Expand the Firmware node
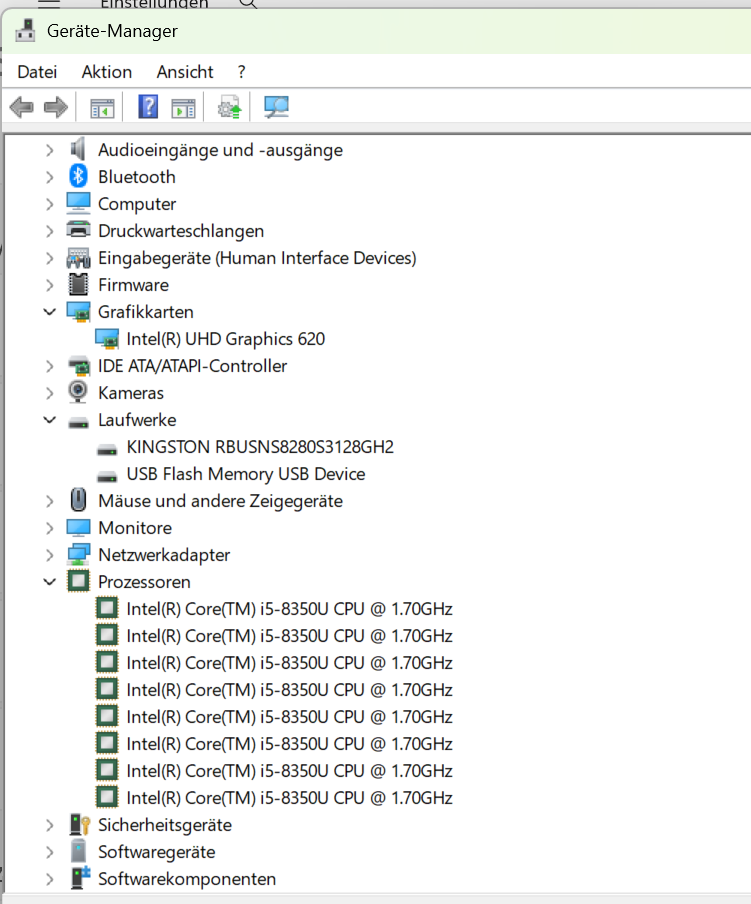This screenshot has width=751, height=904. 50,285
